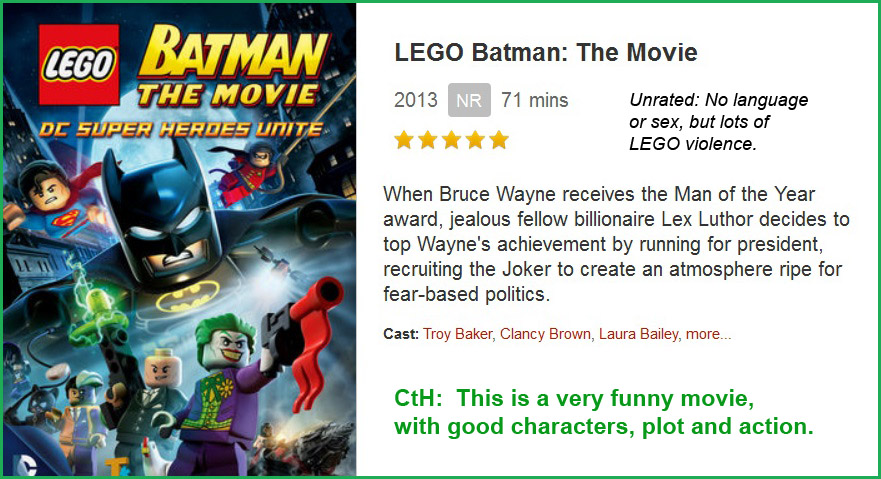881x479 pixels.
Task: Click the DC Super Heroes Unite subtitle
Action: 180,129
